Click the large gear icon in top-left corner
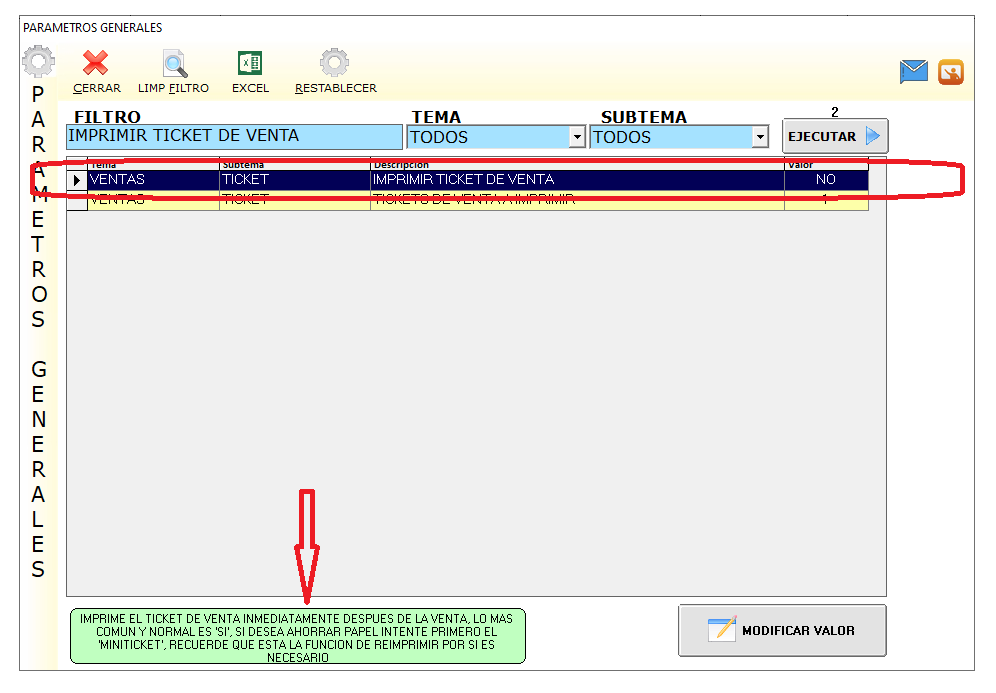The height and width of the screenshot is (693, 996). [38, 63]
